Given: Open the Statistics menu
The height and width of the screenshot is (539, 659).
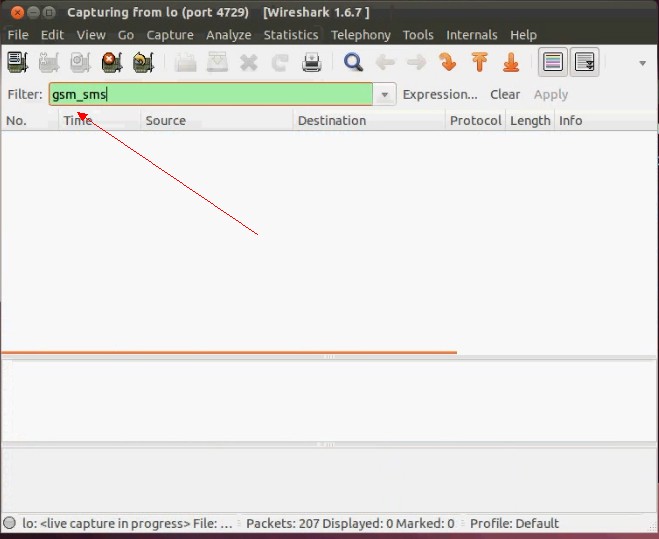Looking at the screenshot, I should (x=291, y=35).
